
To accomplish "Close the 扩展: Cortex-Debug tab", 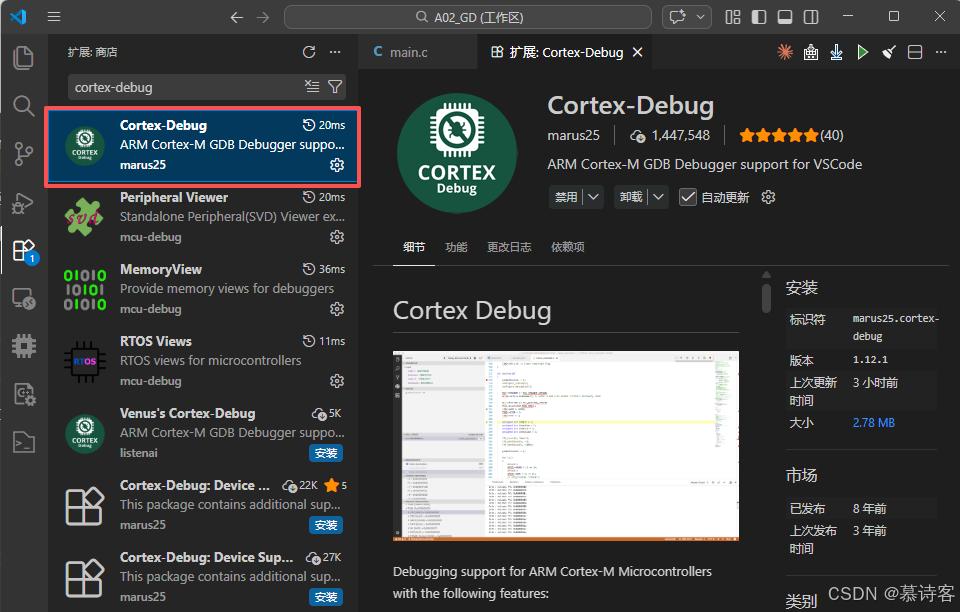I will [637, 53].
